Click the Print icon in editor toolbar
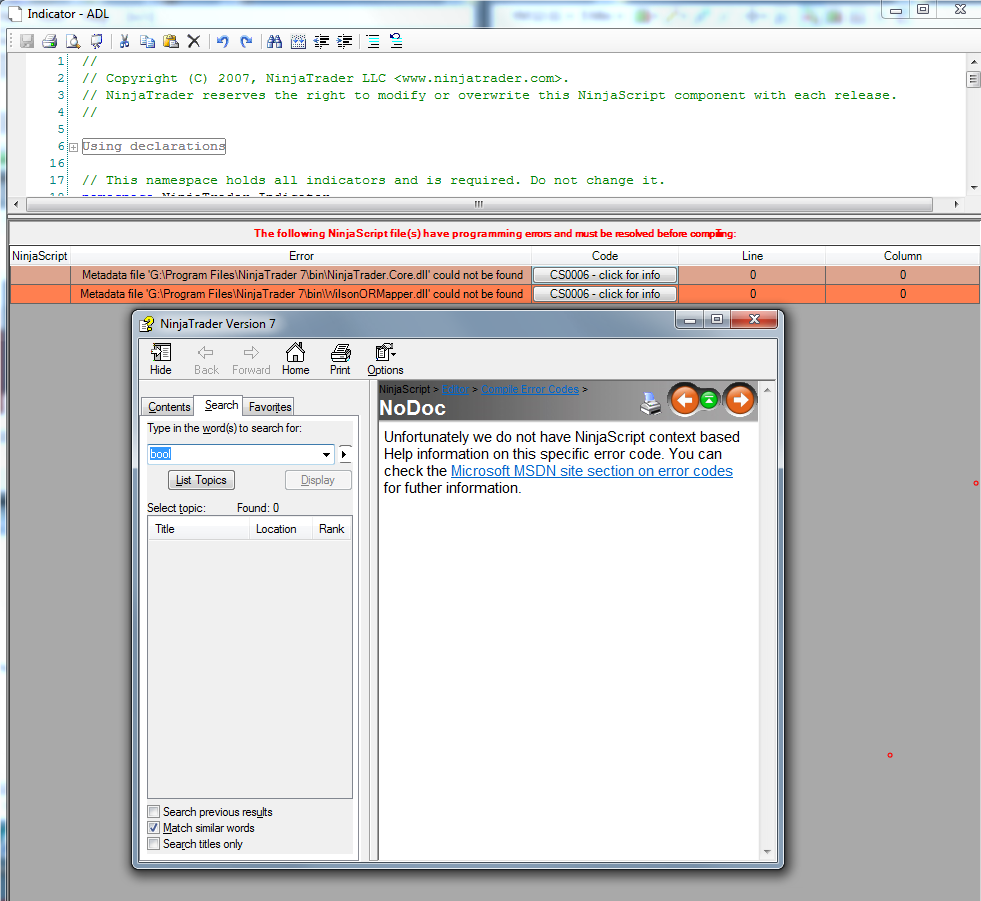 coord(49,41)
